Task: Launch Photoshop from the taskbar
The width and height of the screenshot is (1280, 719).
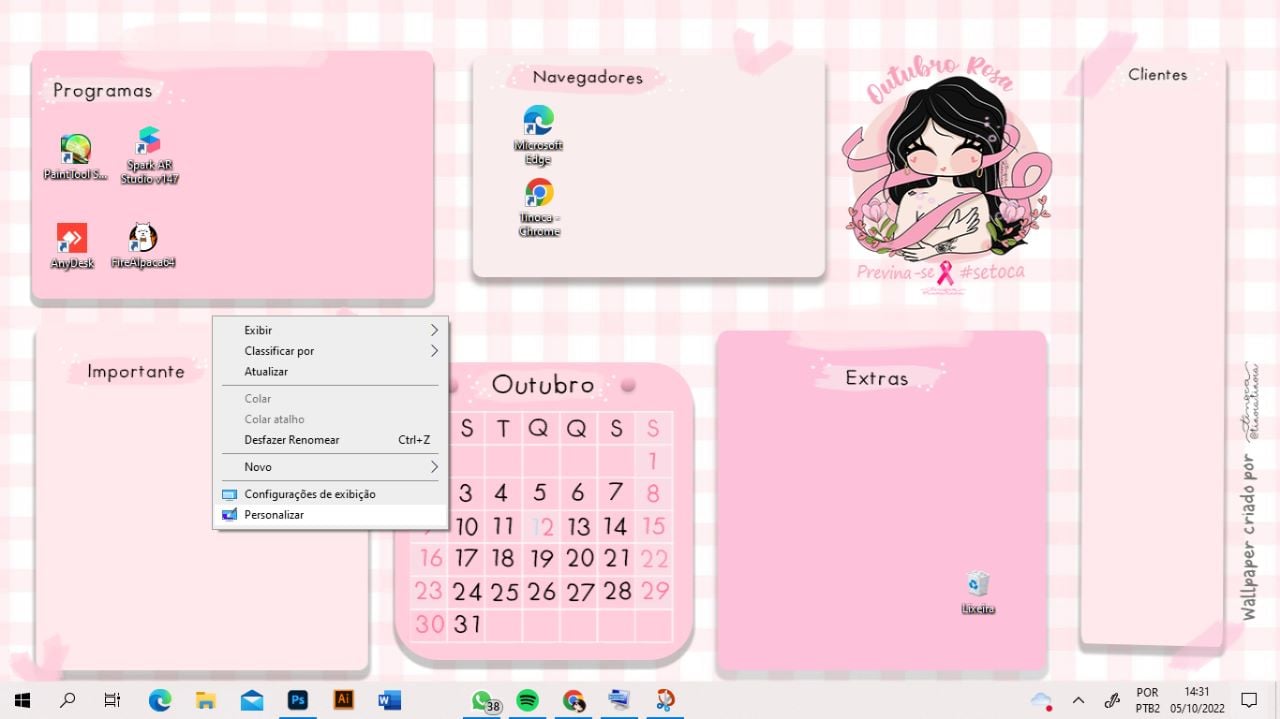Action: (x=297, y=700)
